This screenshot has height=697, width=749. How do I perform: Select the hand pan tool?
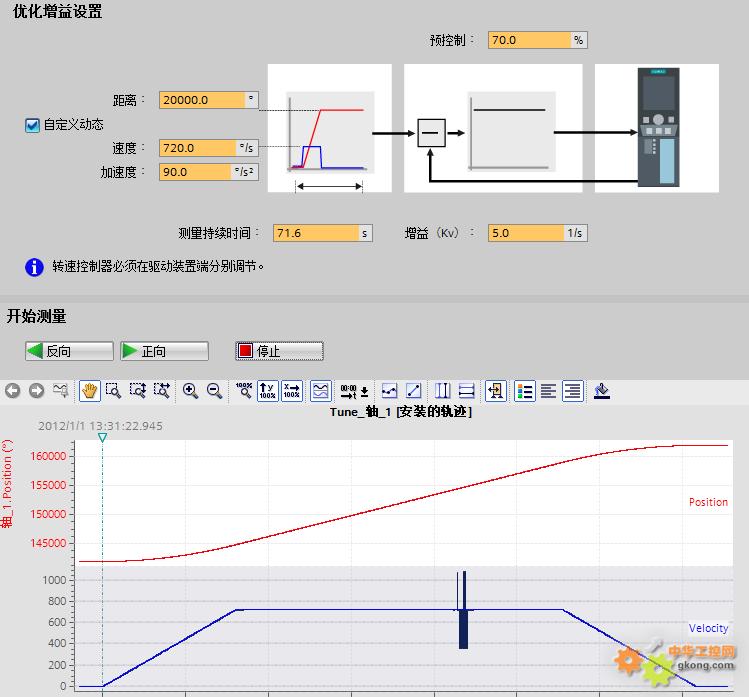click(x=89, y=391)
